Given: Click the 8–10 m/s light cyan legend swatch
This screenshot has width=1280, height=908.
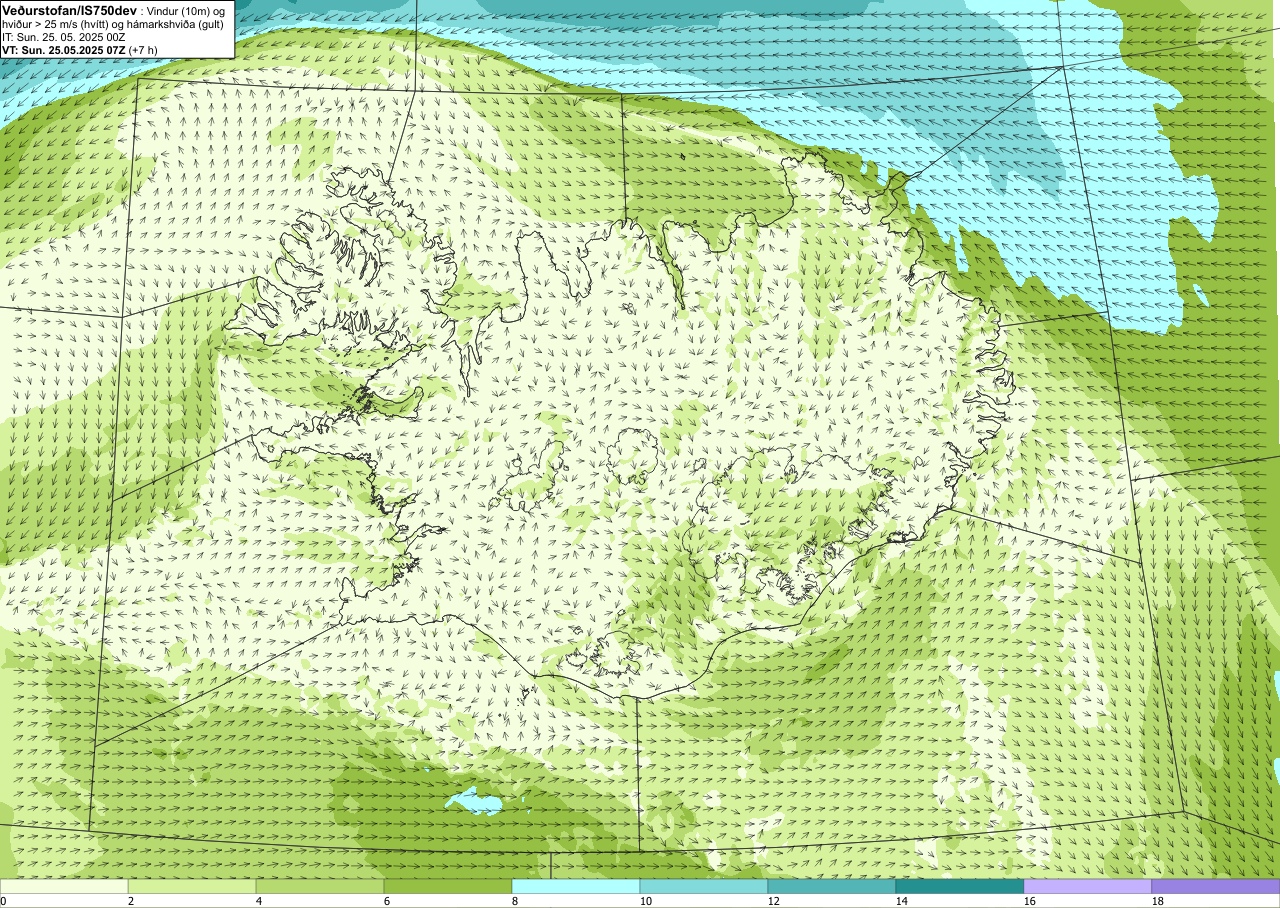Looking at the screenshot, I should [x=576, y=887].
